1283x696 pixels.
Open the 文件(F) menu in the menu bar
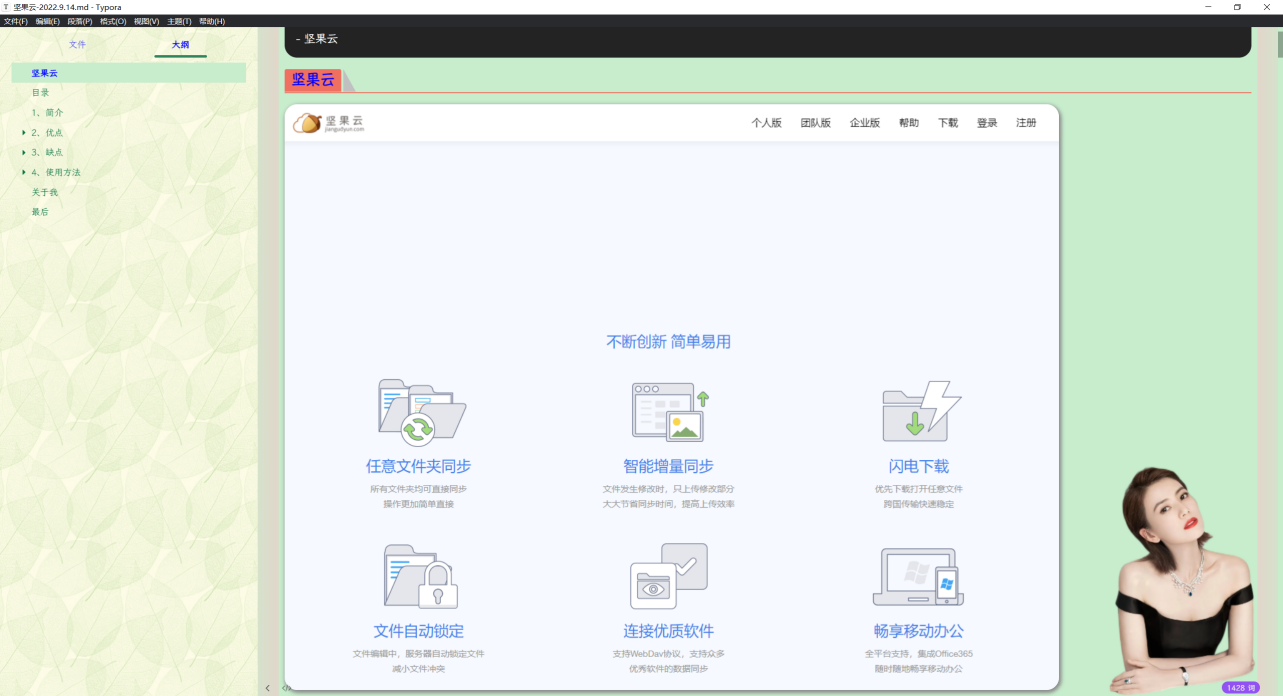pos(16,21)
